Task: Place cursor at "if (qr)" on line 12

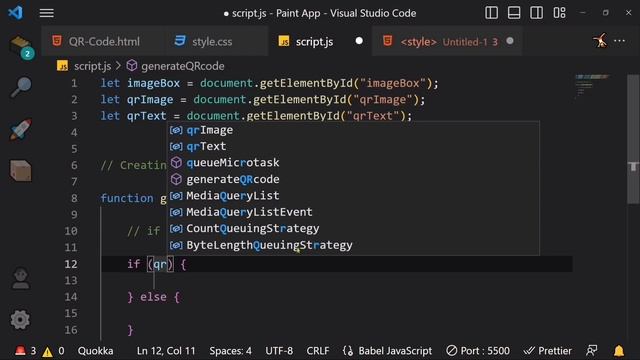Action: 150,264
